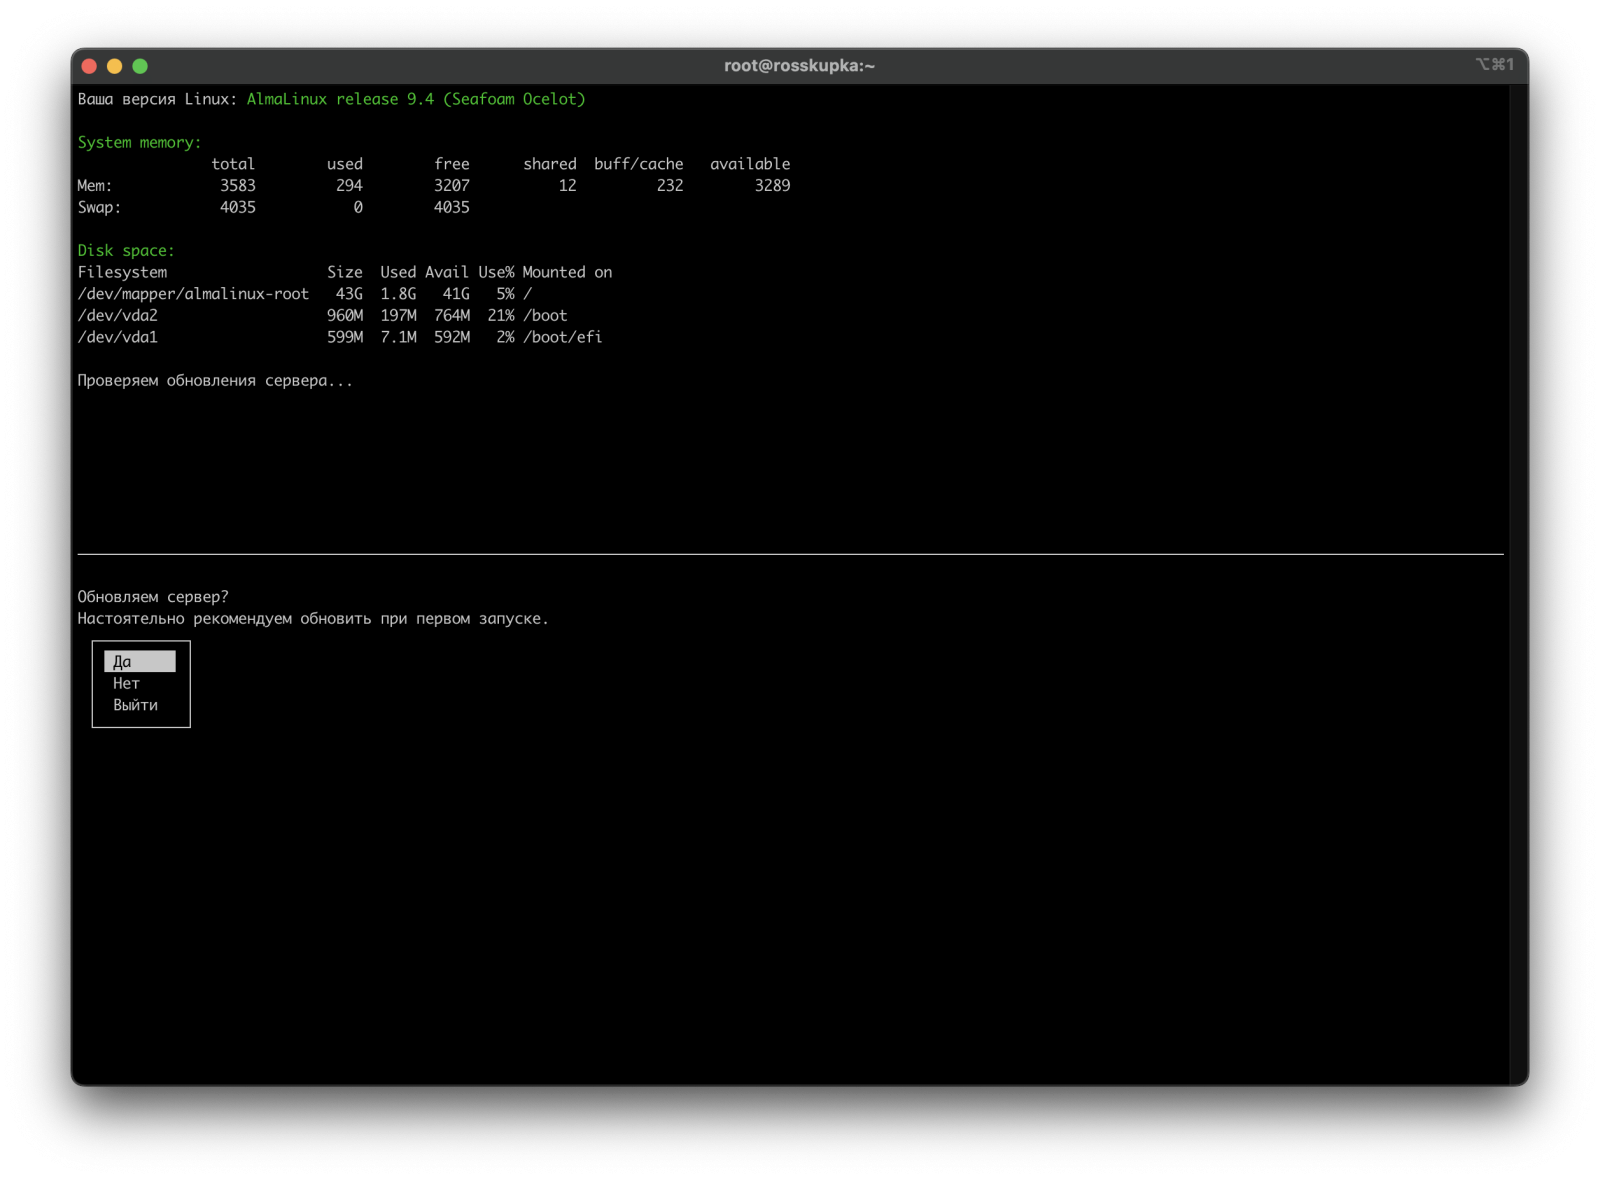Click the window title "root@rosskupka:~"
The height and width of the screenshot is (1180, 1600).
click(799, 66)
